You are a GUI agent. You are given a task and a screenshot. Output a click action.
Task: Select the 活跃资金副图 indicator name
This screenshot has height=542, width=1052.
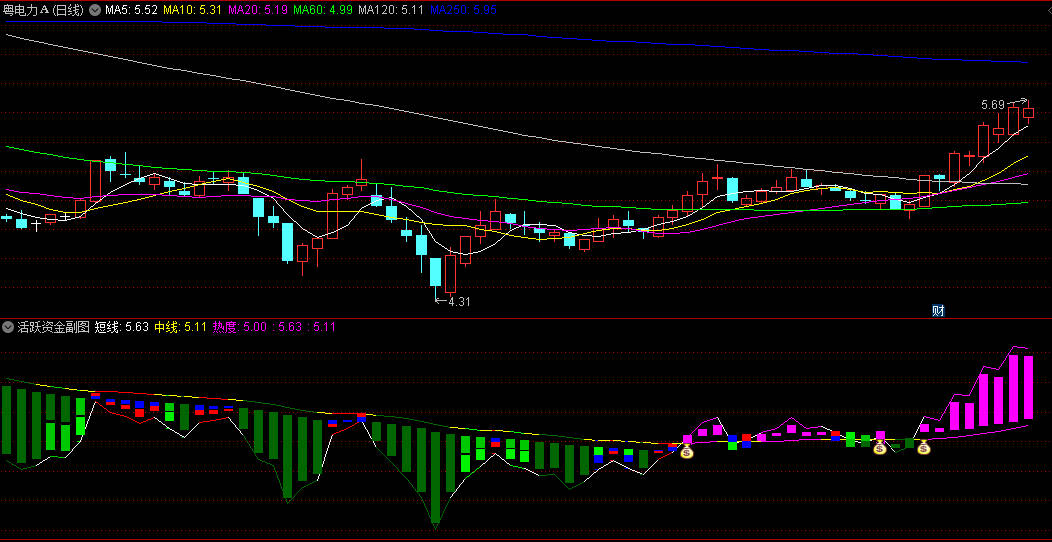54,327
